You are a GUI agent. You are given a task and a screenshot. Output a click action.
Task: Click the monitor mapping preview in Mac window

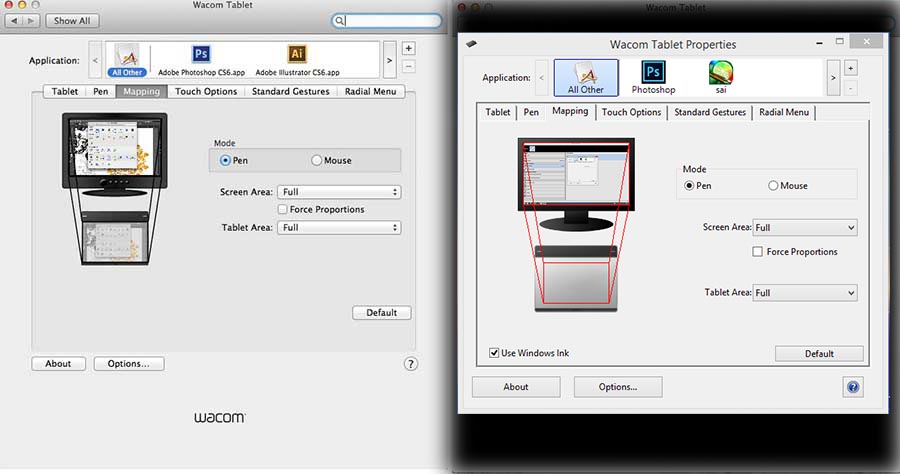[115, 154]
